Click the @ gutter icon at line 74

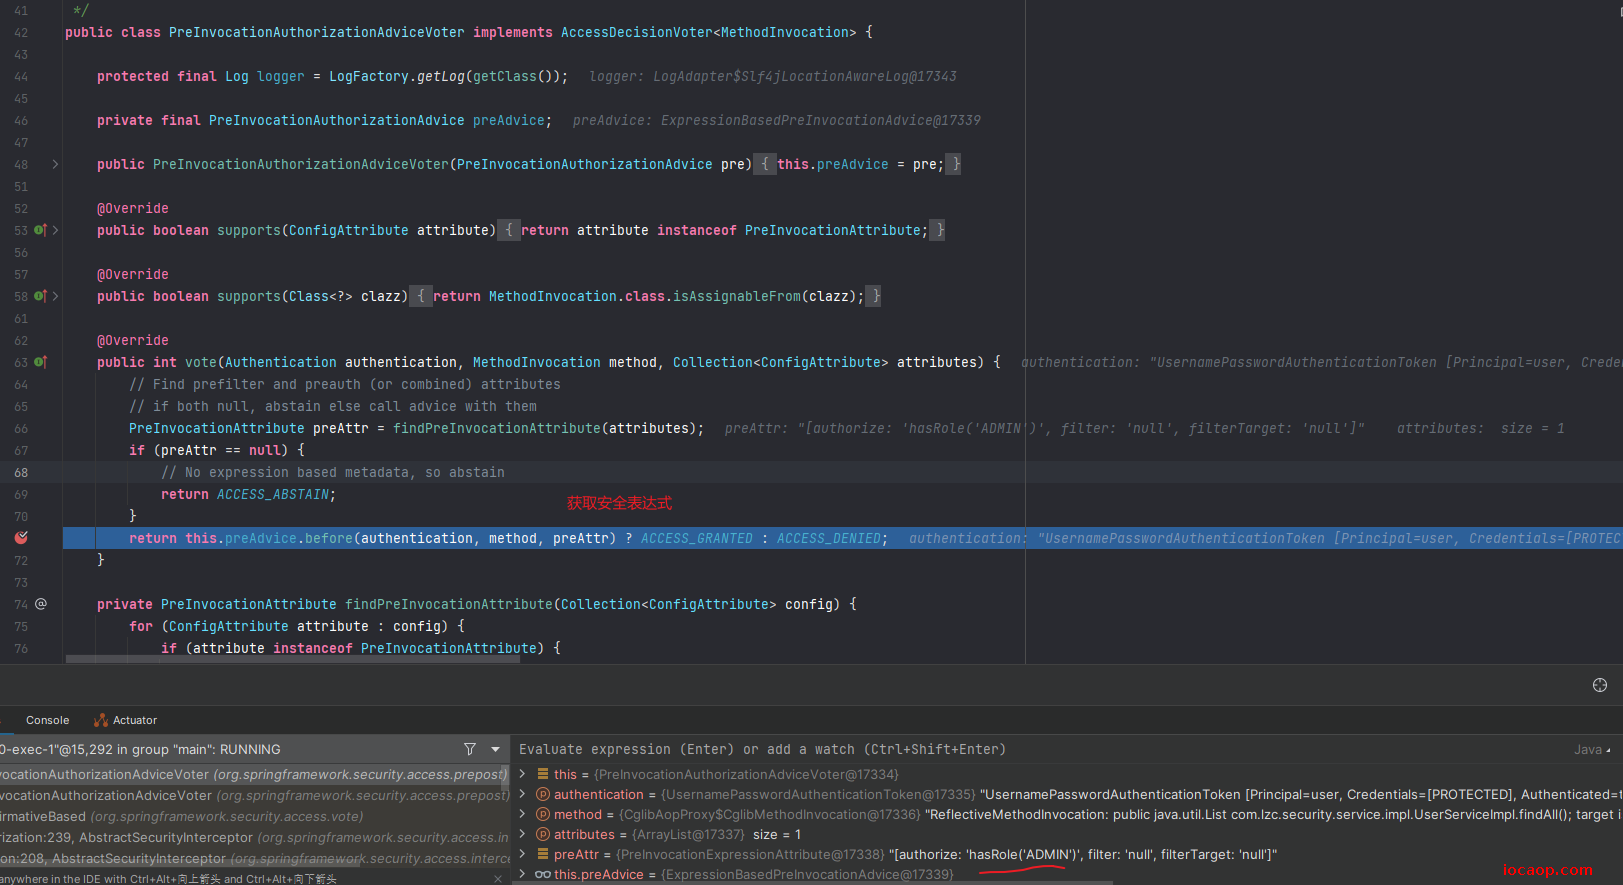click(x=41, y=604)
